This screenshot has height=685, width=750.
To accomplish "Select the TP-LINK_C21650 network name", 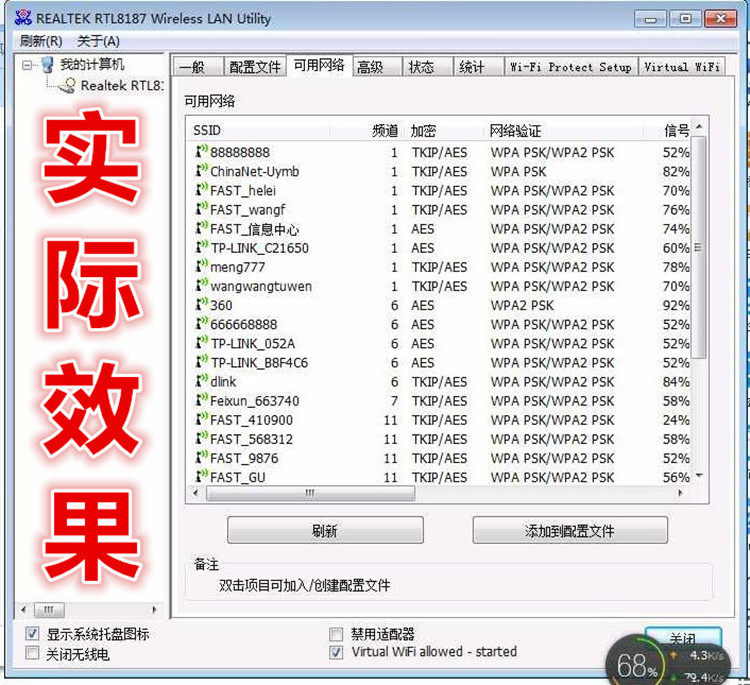I will [x=259, y=248].
